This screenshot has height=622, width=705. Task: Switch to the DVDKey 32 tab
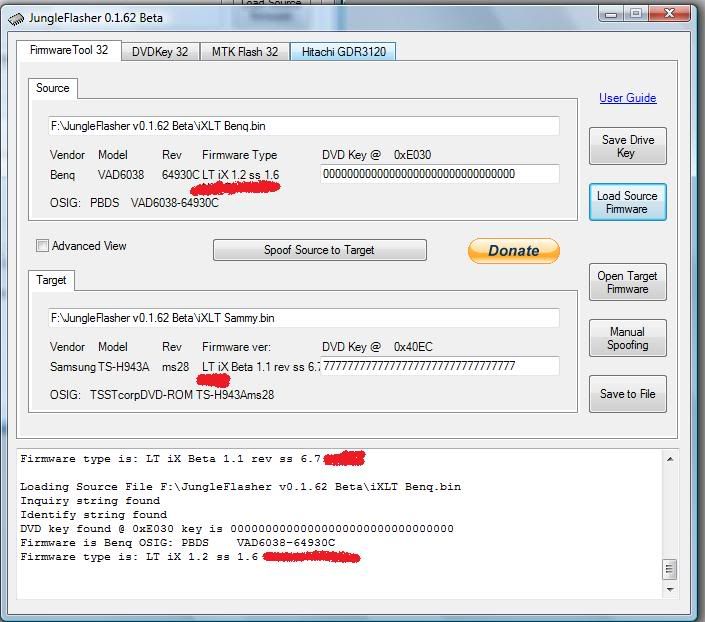(x=160, y=52)
